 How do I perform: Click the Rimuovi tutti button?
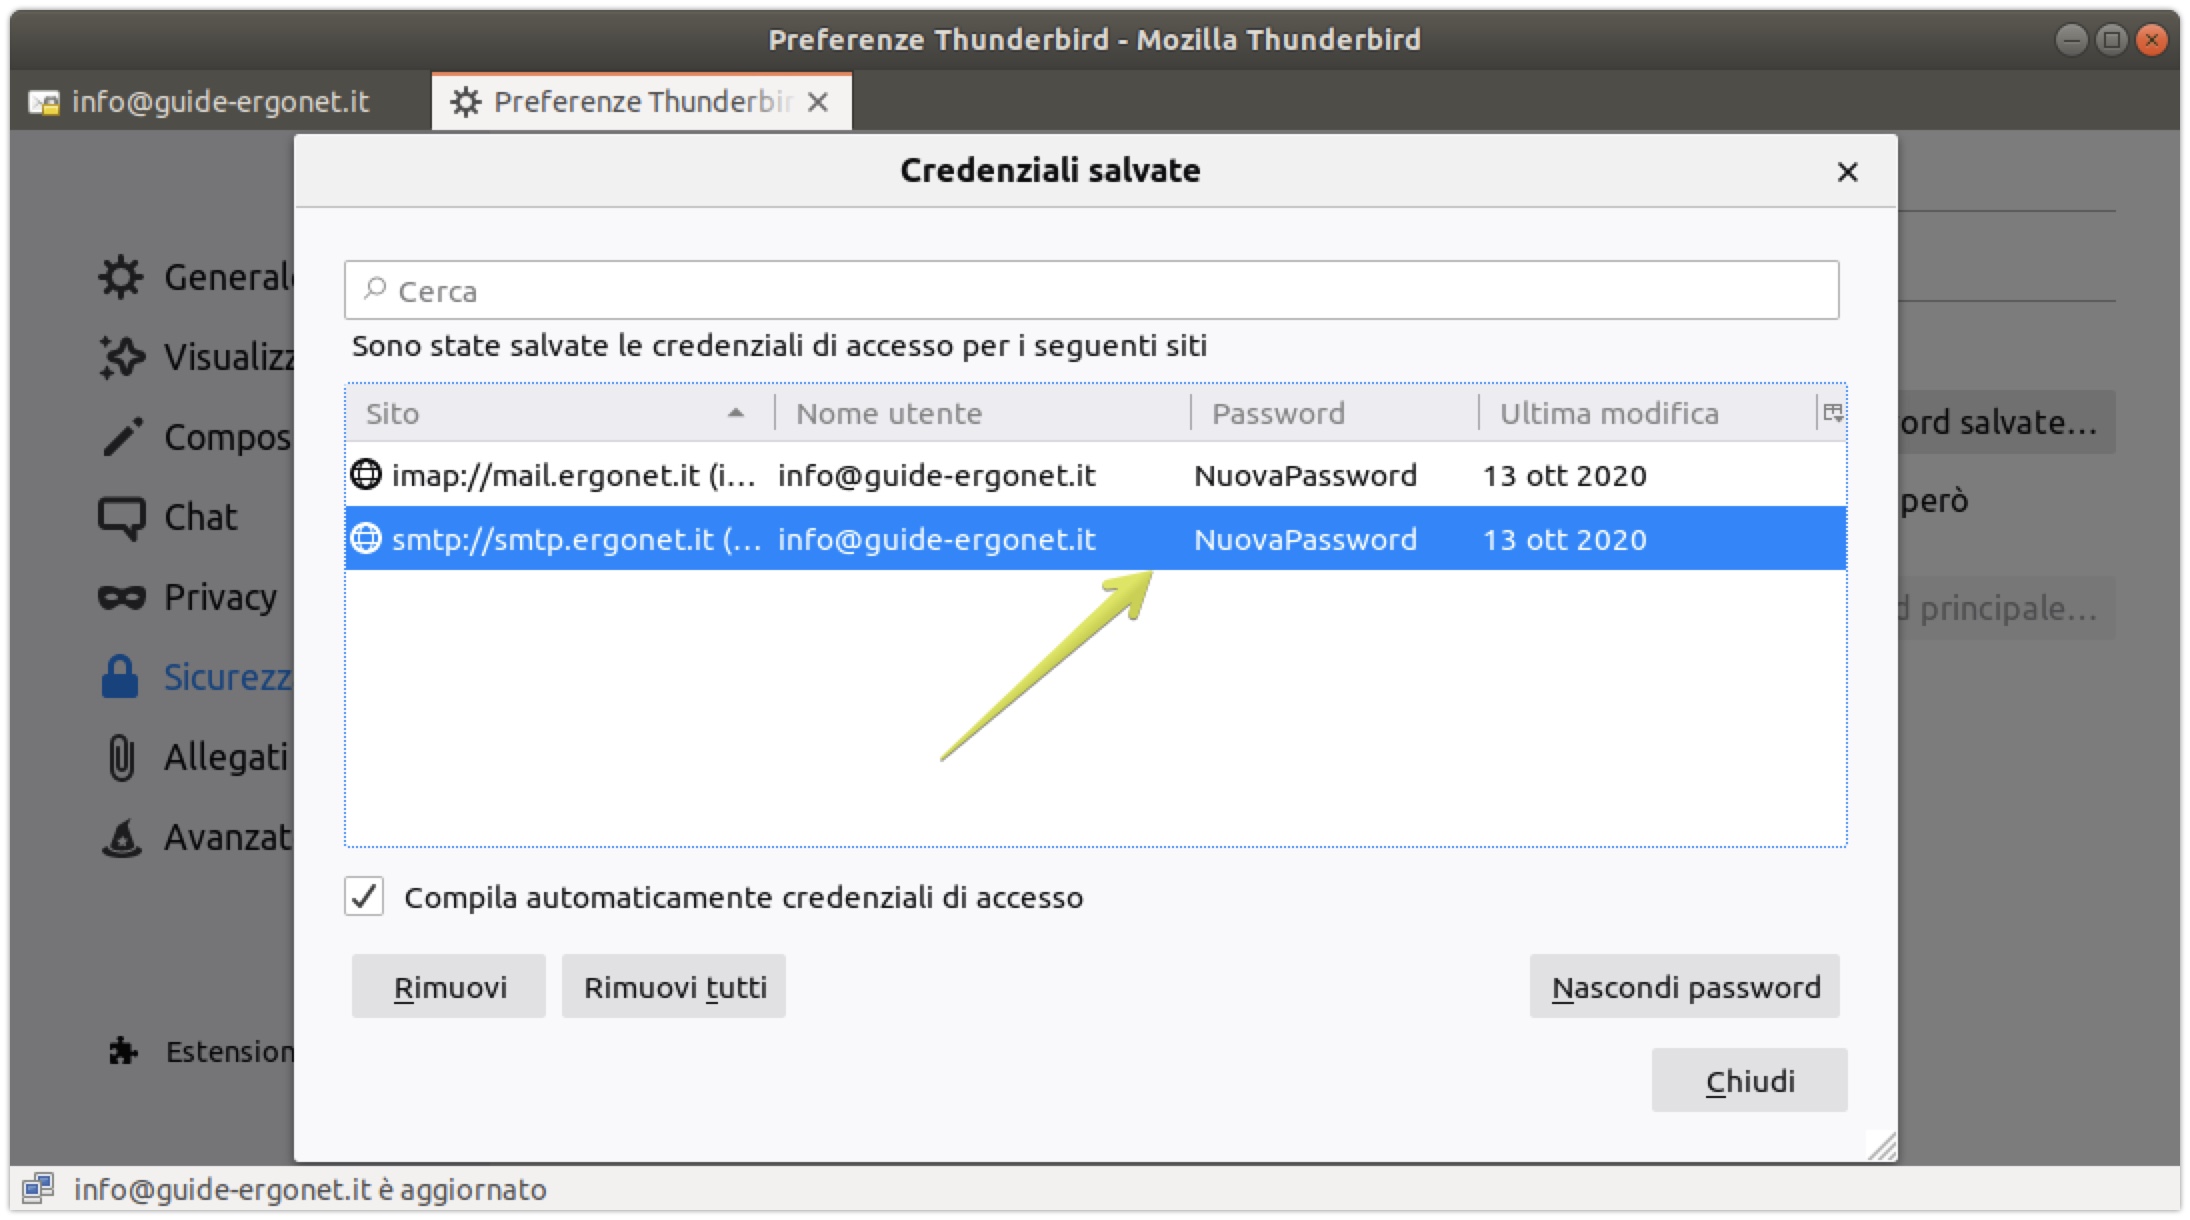pos(674,987)
